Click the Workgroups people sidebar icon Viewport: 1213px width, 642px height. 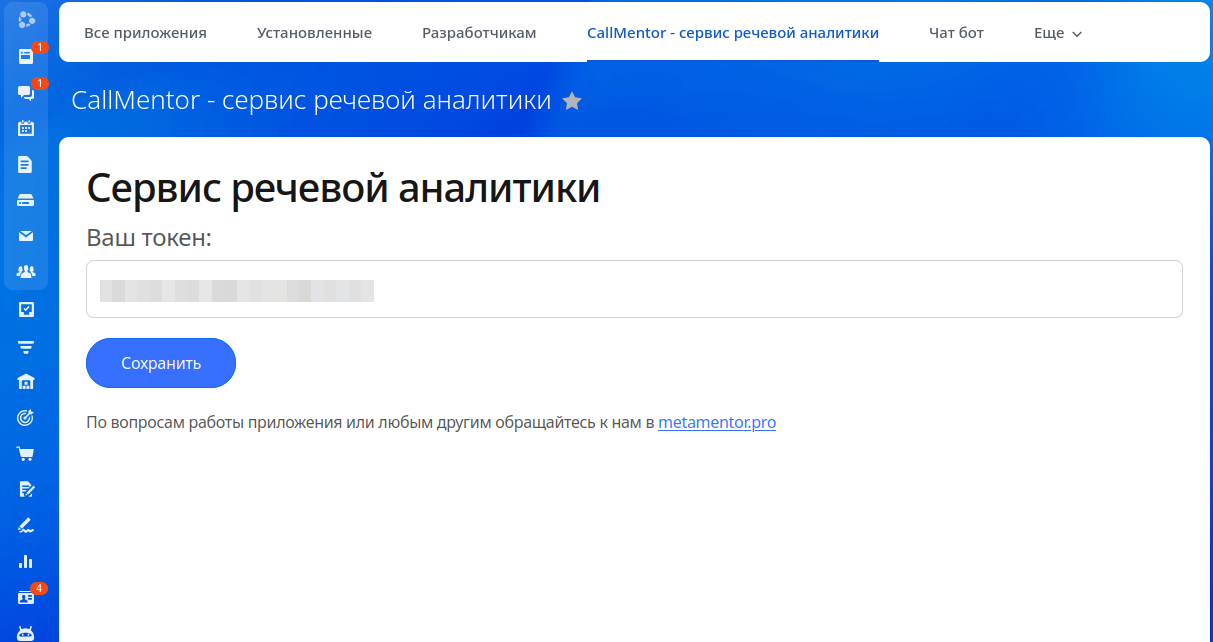pyautogui.click(x=26, y=272)
